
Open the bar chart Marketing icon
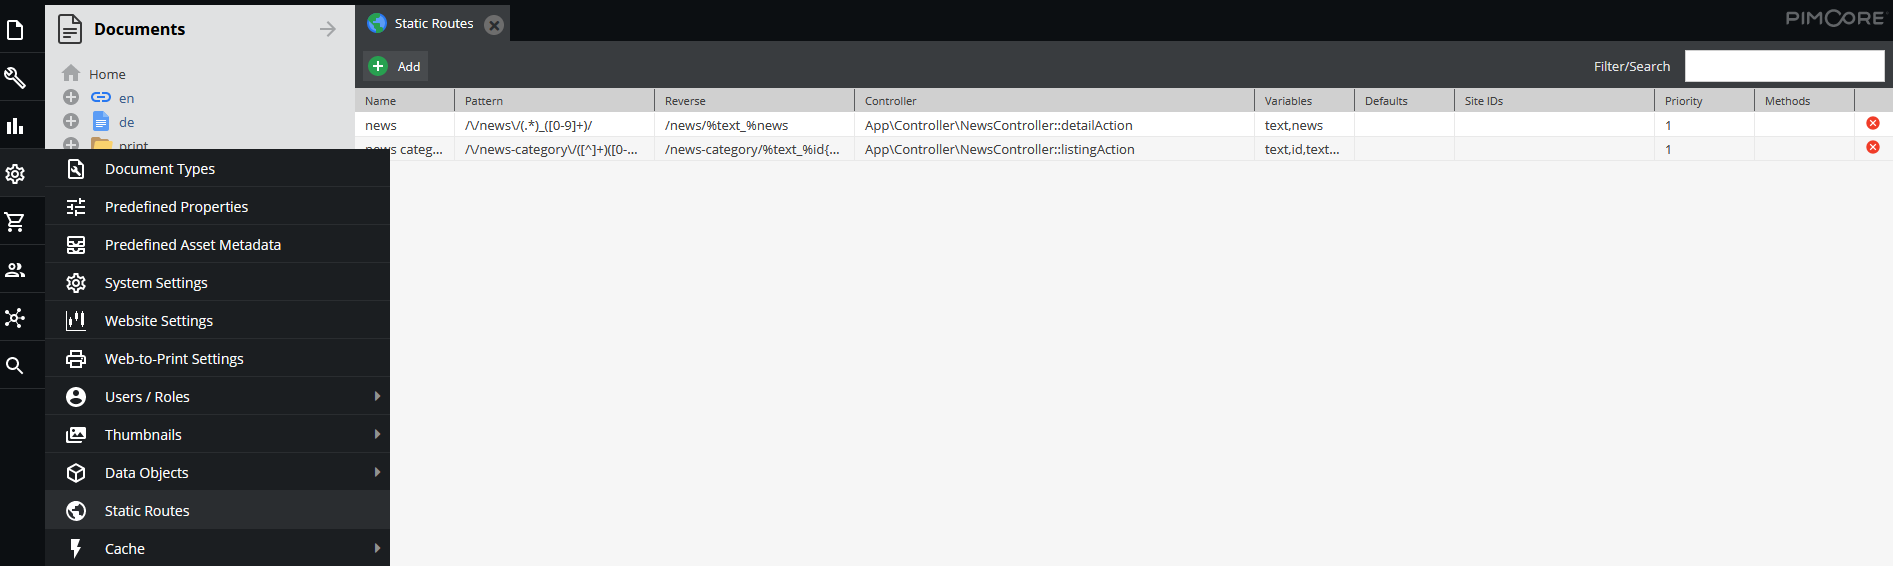pos(15,126)
